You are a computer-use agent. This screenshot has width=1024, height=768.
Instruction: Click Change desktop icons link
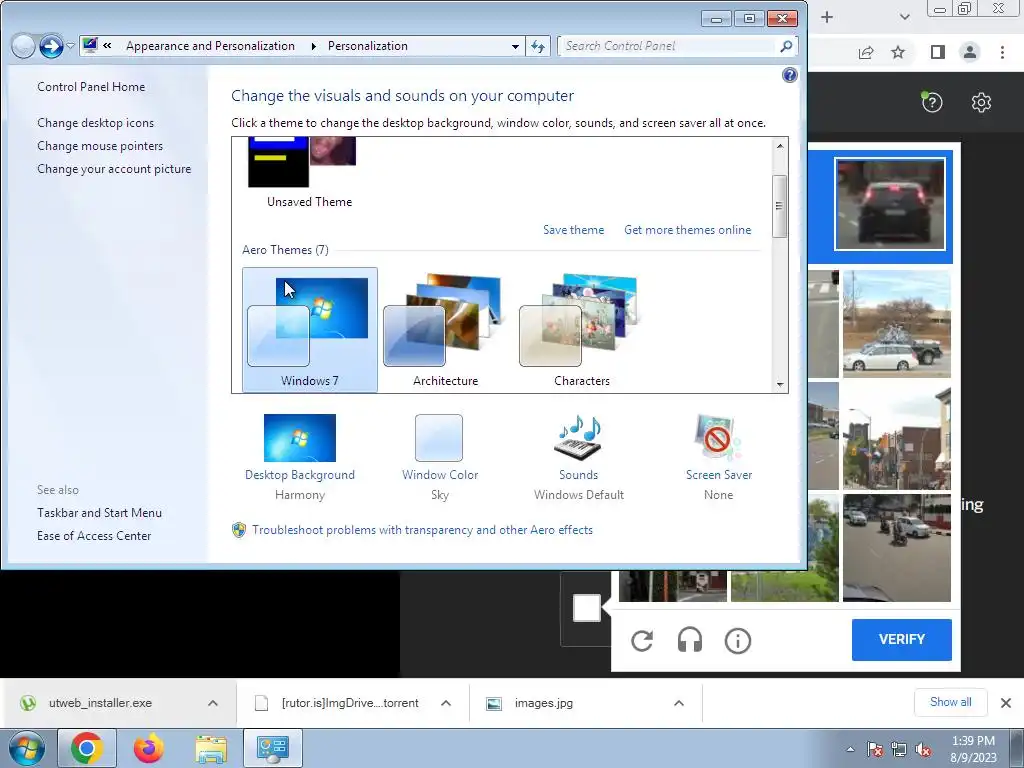tap(95, 123)
